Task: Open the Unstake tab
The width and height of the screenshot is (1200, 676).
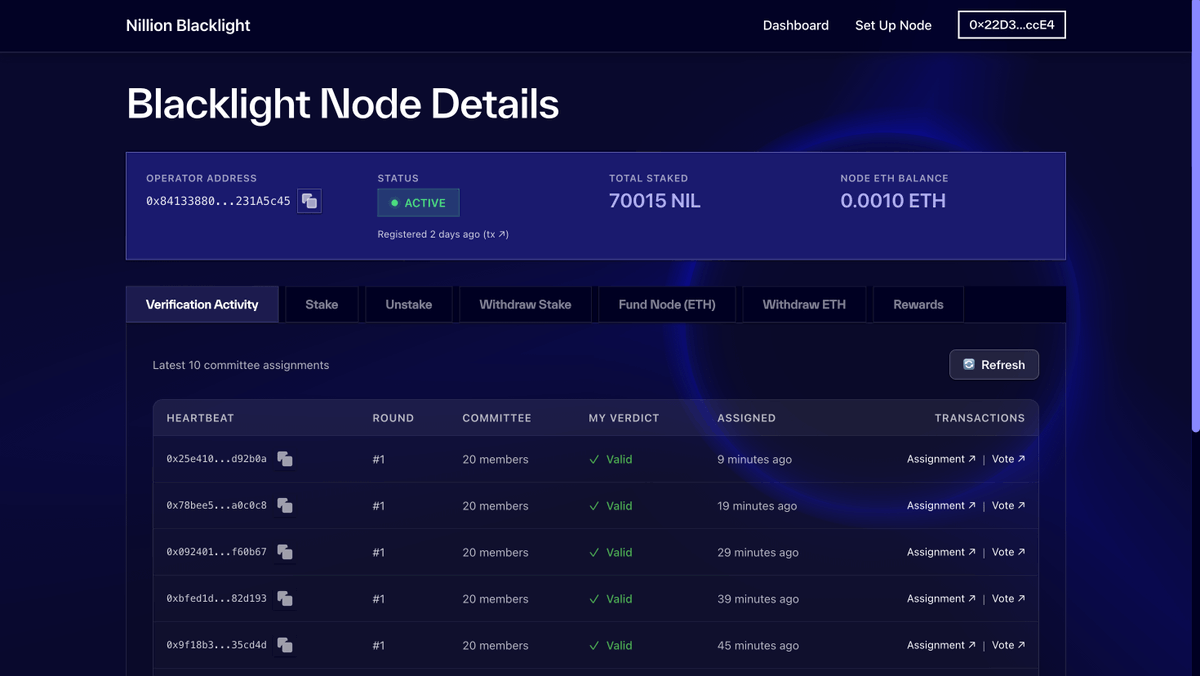Action: [x=408, y=304]
